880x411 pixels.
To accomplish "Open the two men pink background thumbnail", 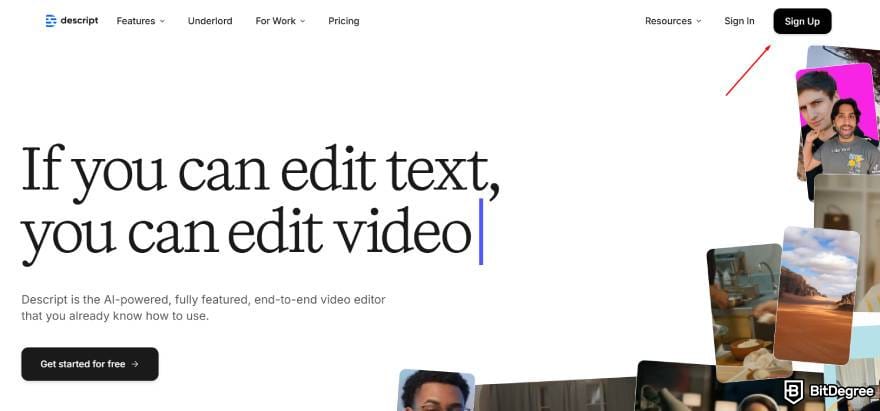I will pos(837,121).
